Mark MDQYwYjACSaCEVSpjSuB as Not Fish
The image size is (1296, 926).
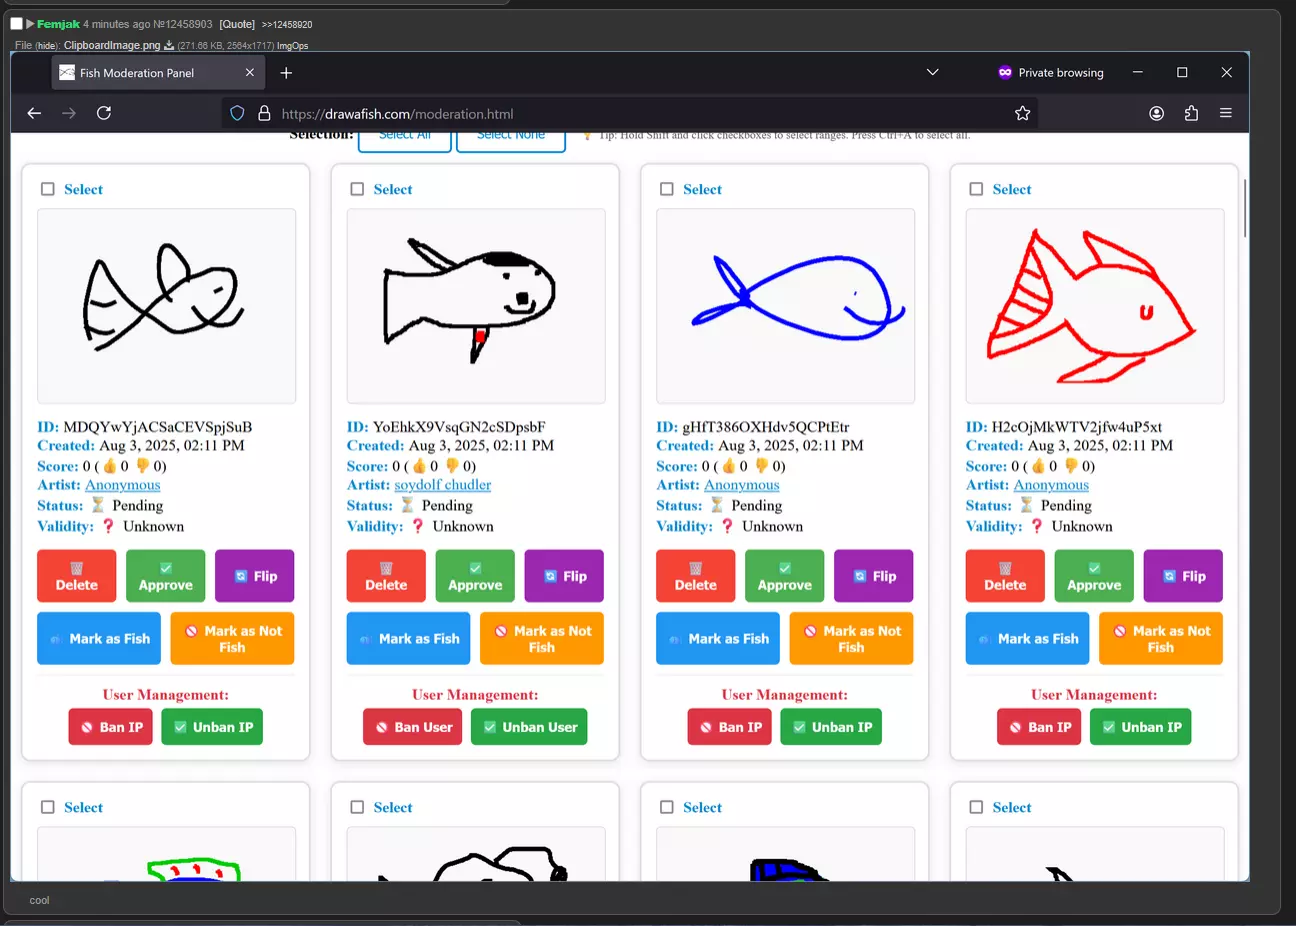(232, 638)
